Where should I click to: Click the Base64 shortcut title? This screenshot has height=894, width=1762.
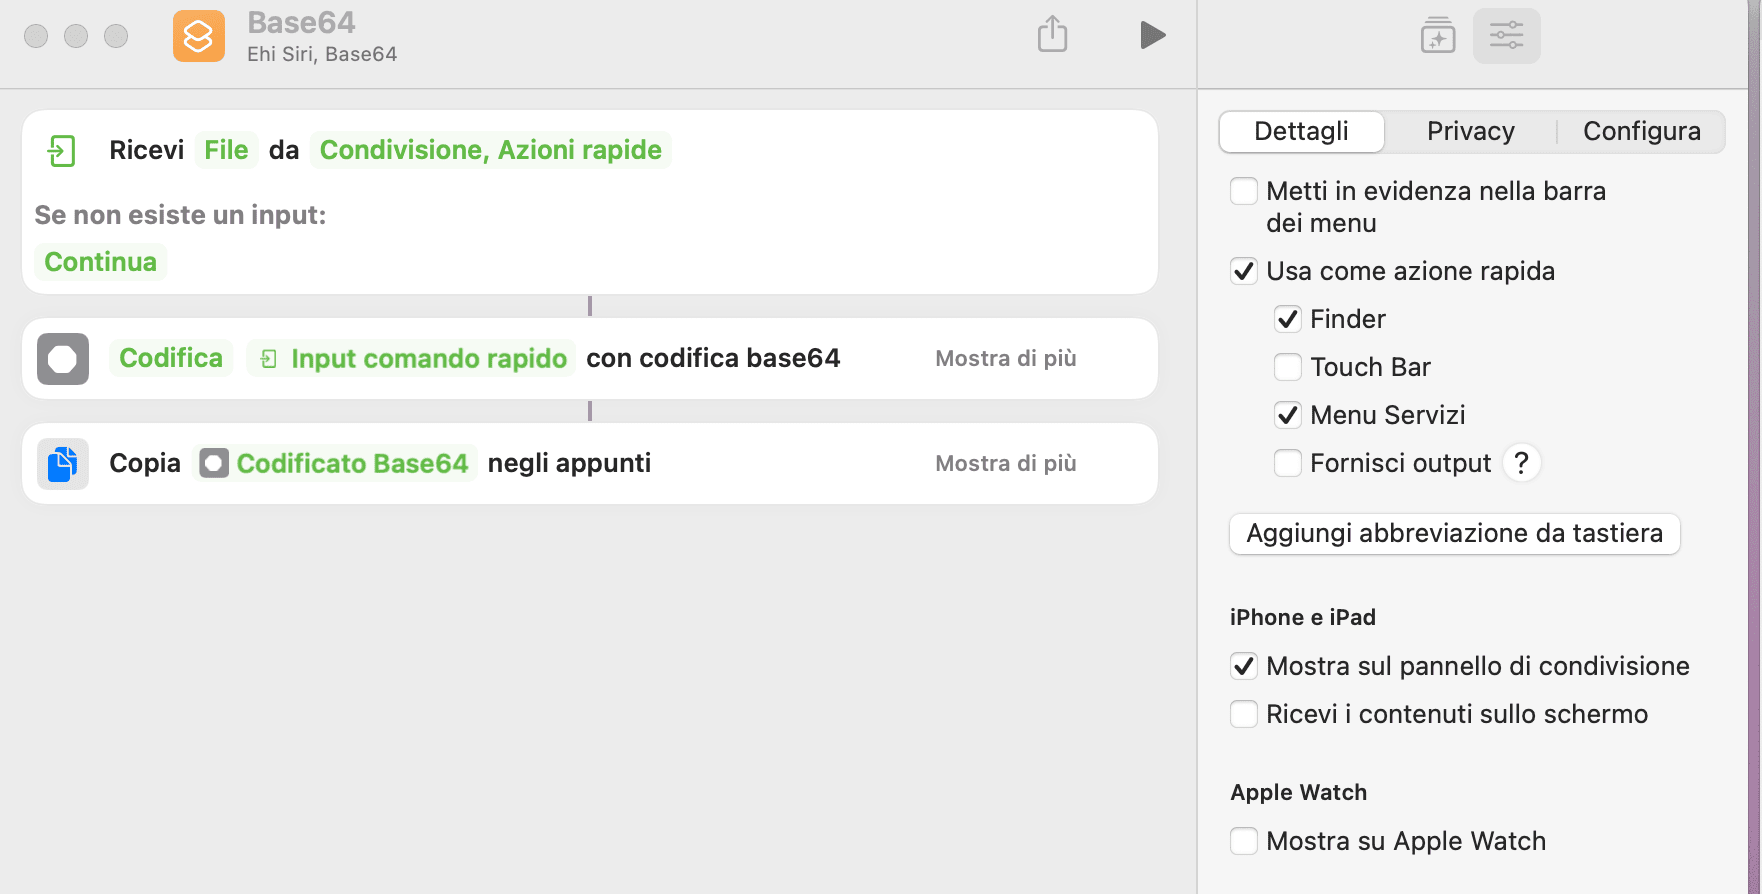301,22
